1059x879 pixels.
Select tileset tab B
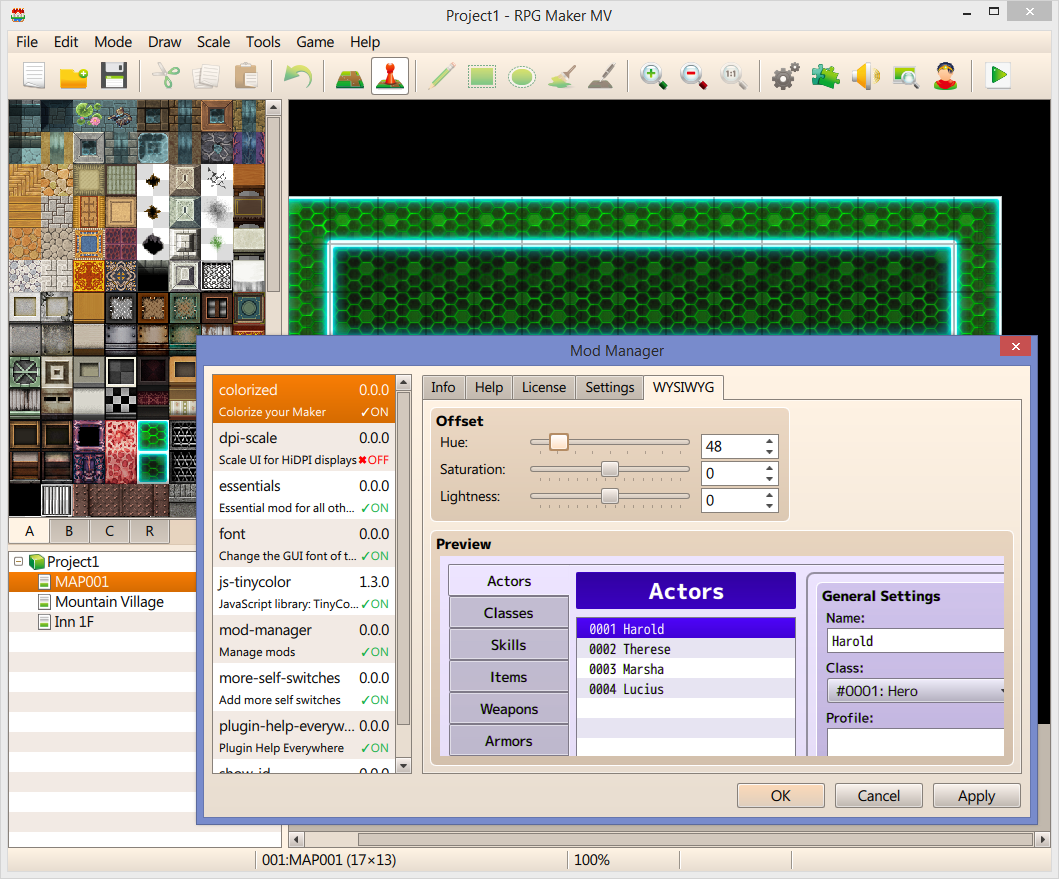[x=69, y=531]
